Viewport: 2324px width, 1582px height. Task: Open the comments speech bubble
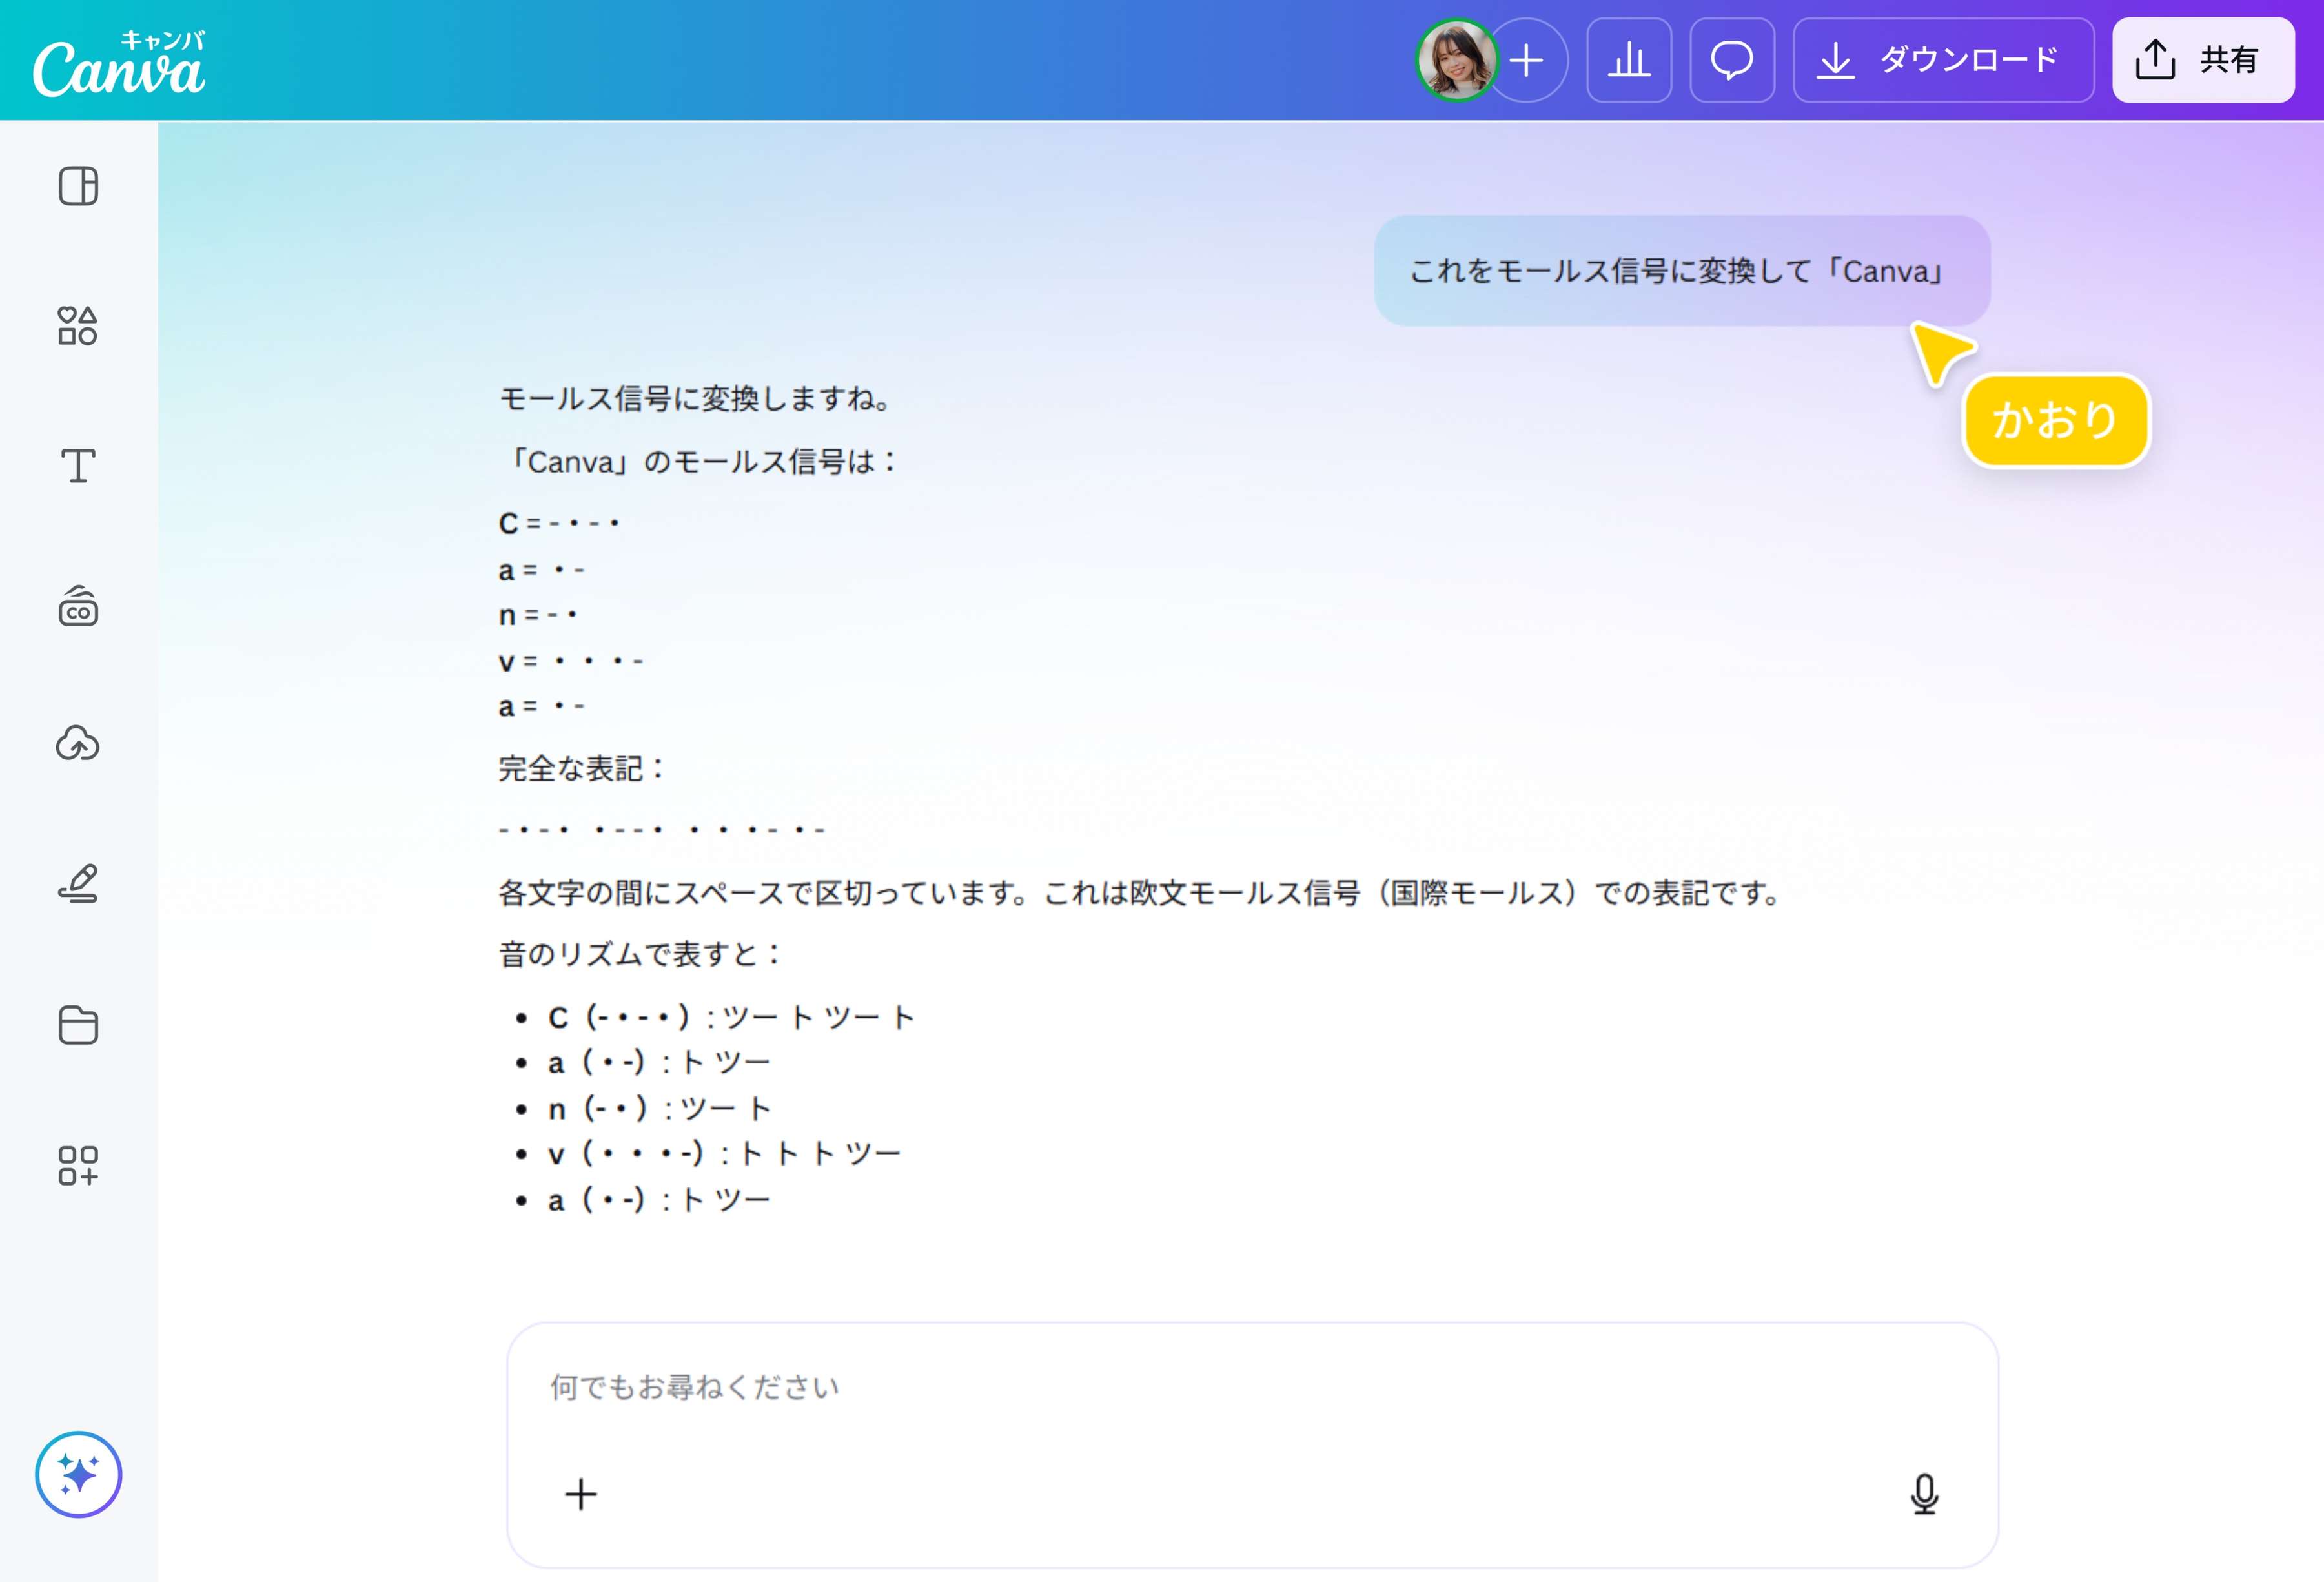pyautogui.click(x=1732, y=60)
